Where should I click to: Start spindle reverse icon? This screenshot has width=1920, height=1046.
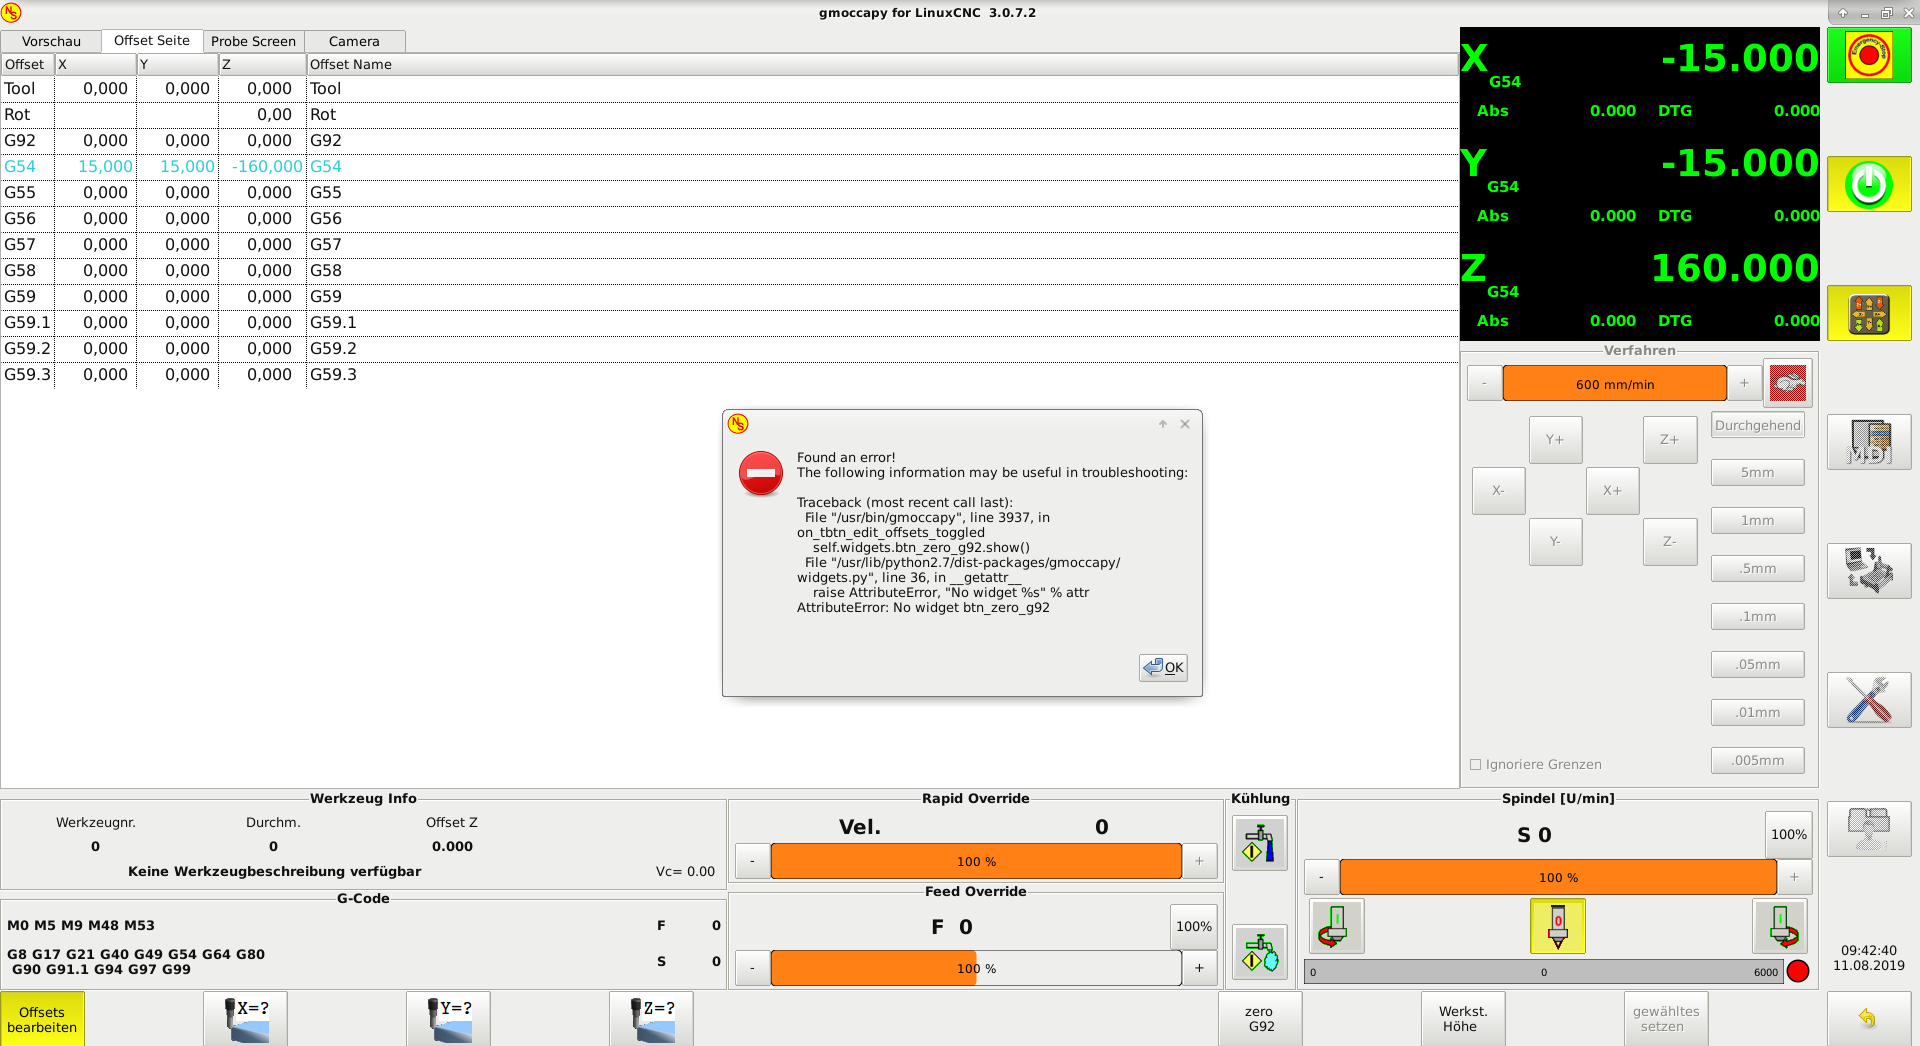[x=1337, y=926]
